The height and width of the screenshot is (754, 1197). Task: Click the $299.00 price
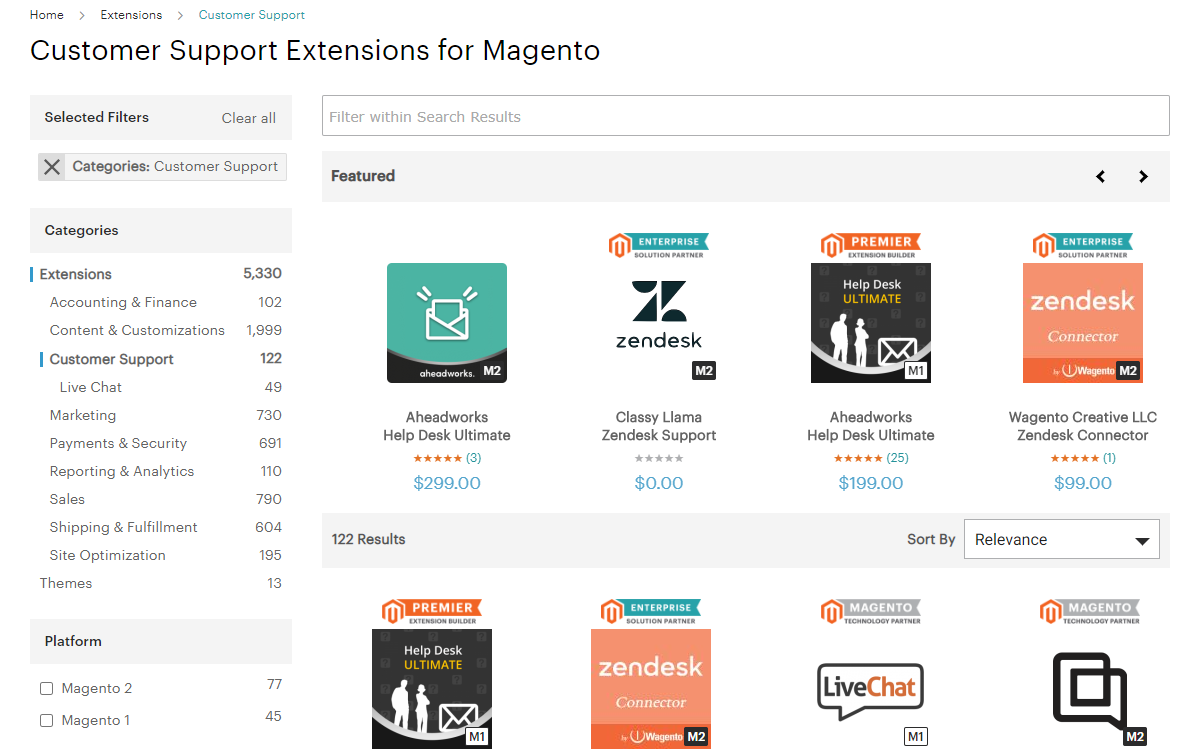447,483
